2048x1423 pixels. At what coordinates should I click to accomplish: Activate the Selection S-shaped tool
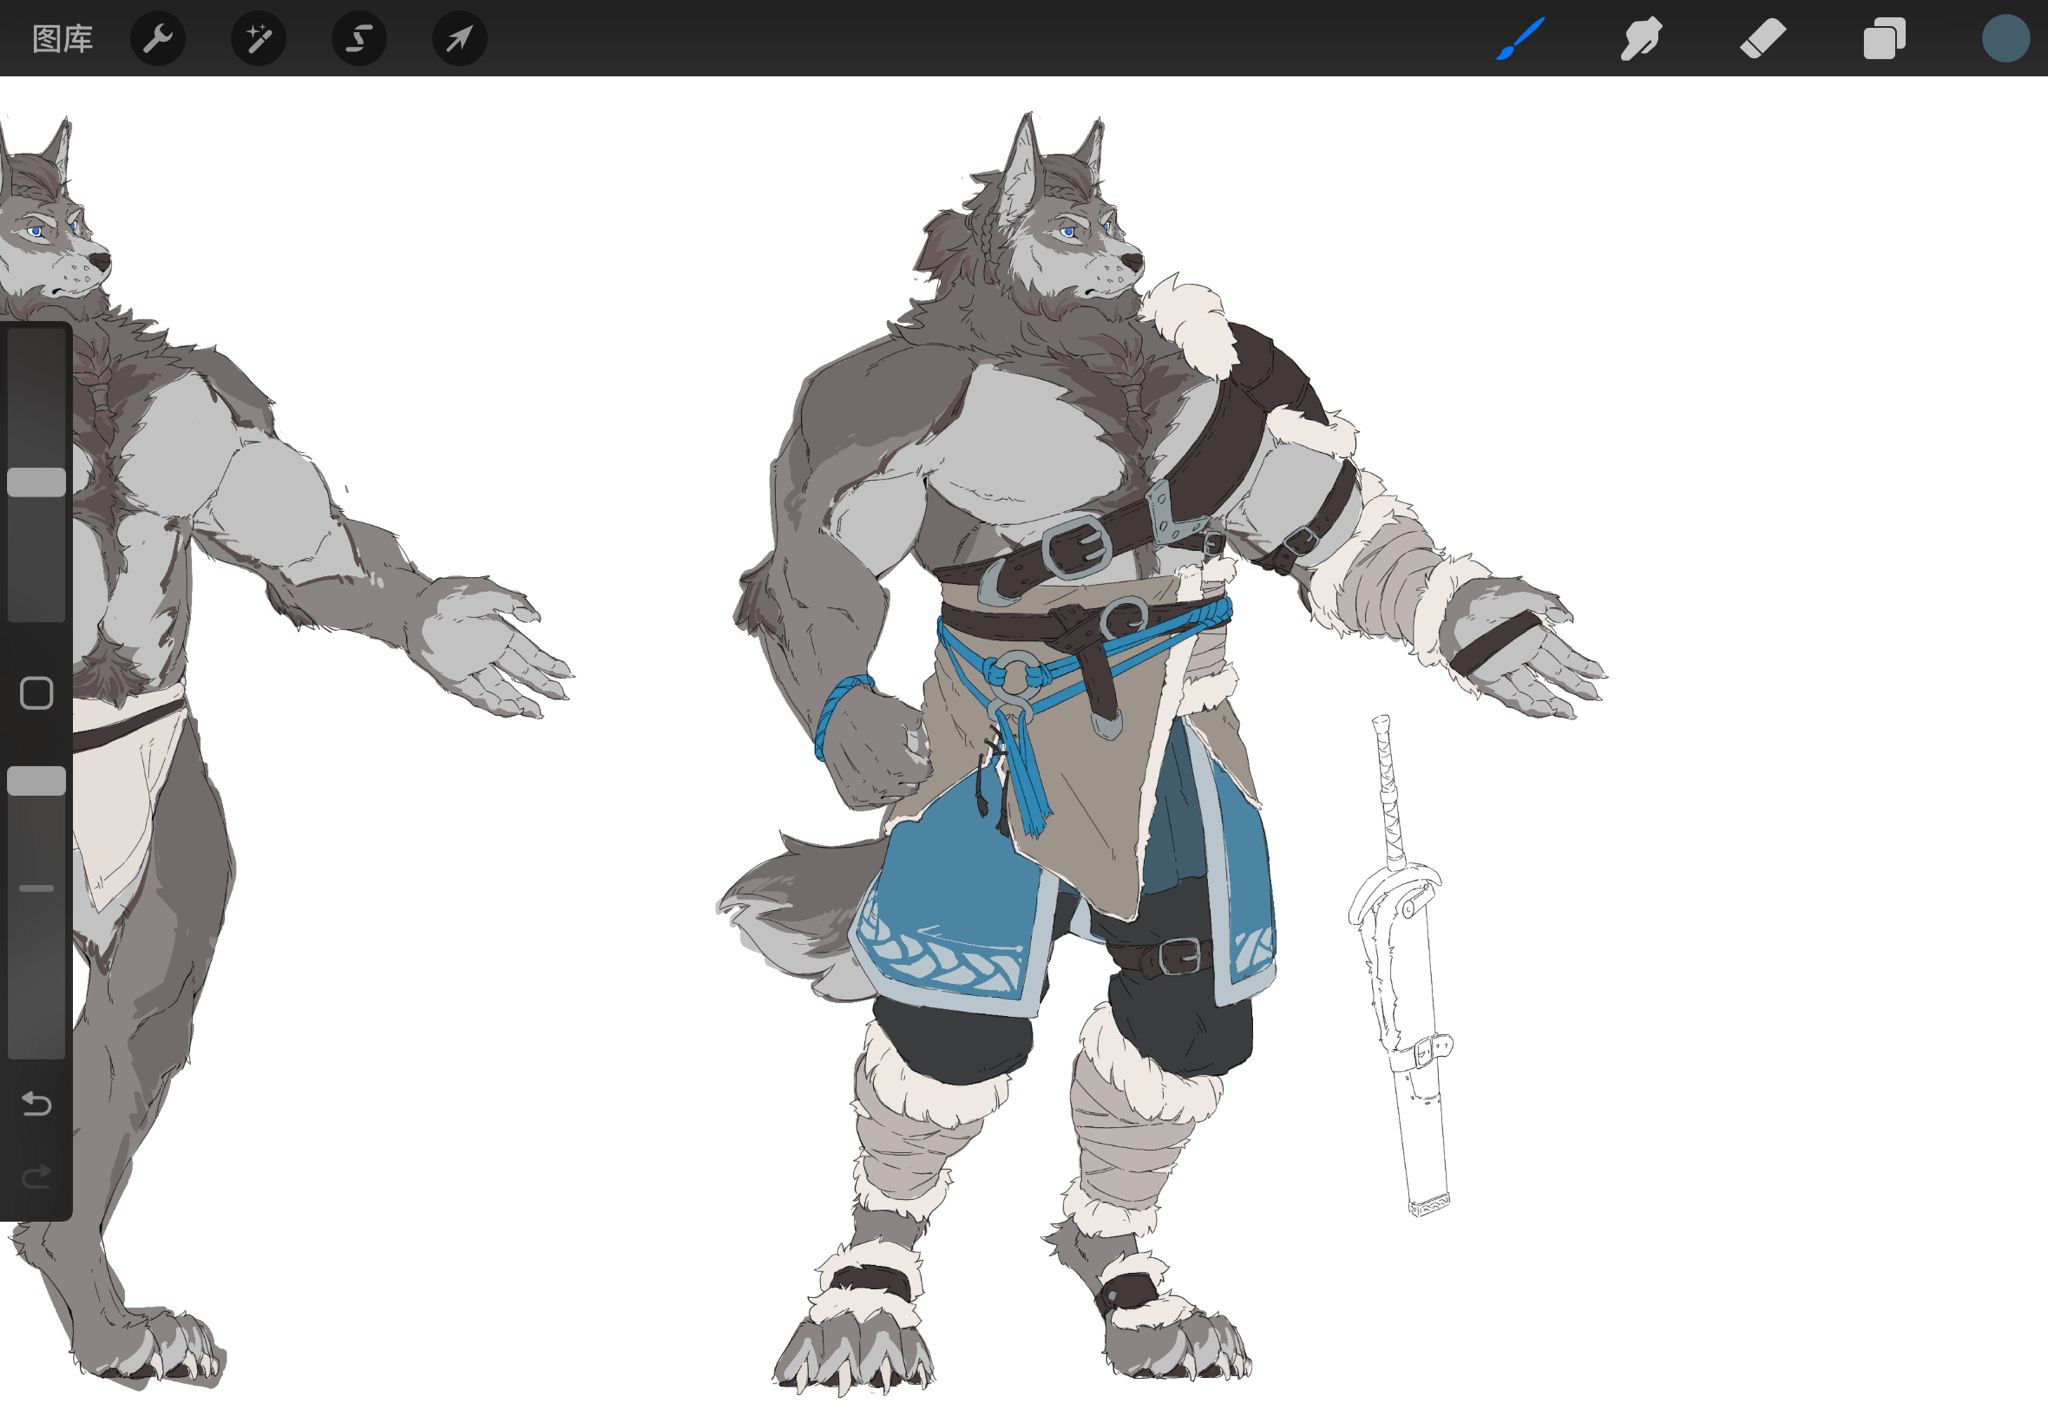[x=359, y=39]
